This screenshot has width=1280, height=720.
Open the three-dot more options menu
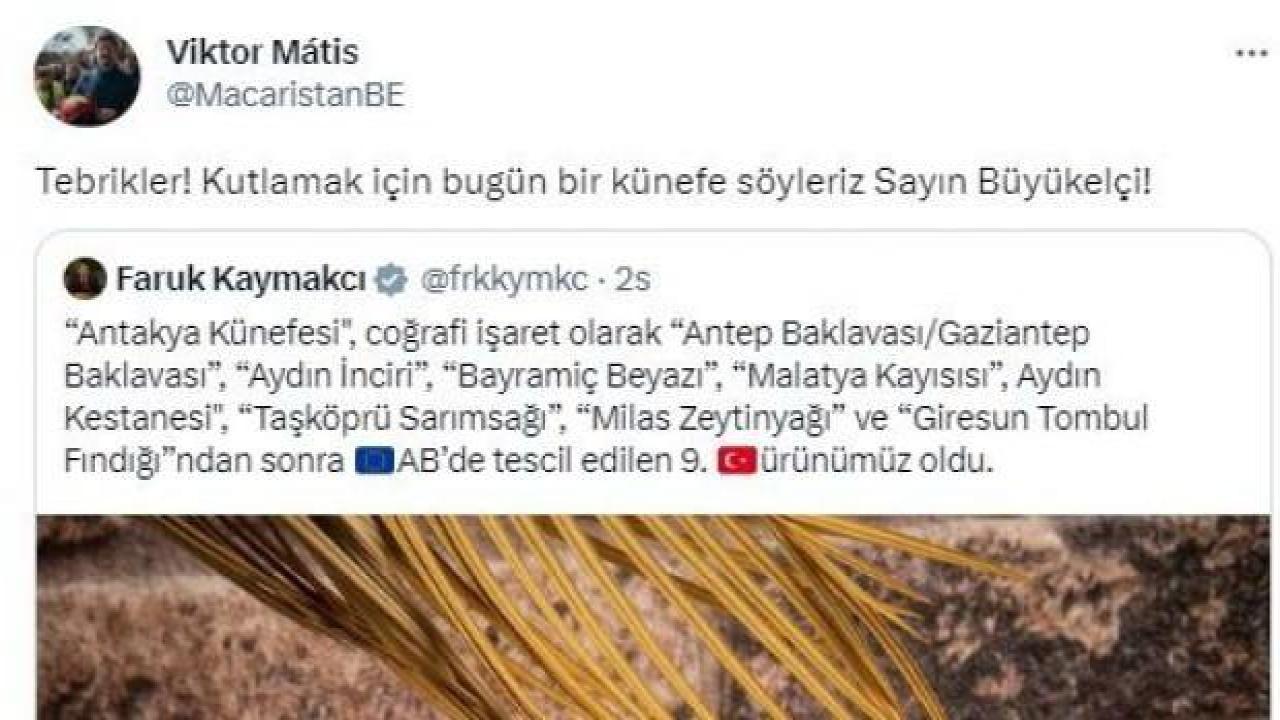pyautogui.click(x=1252, y=54)
